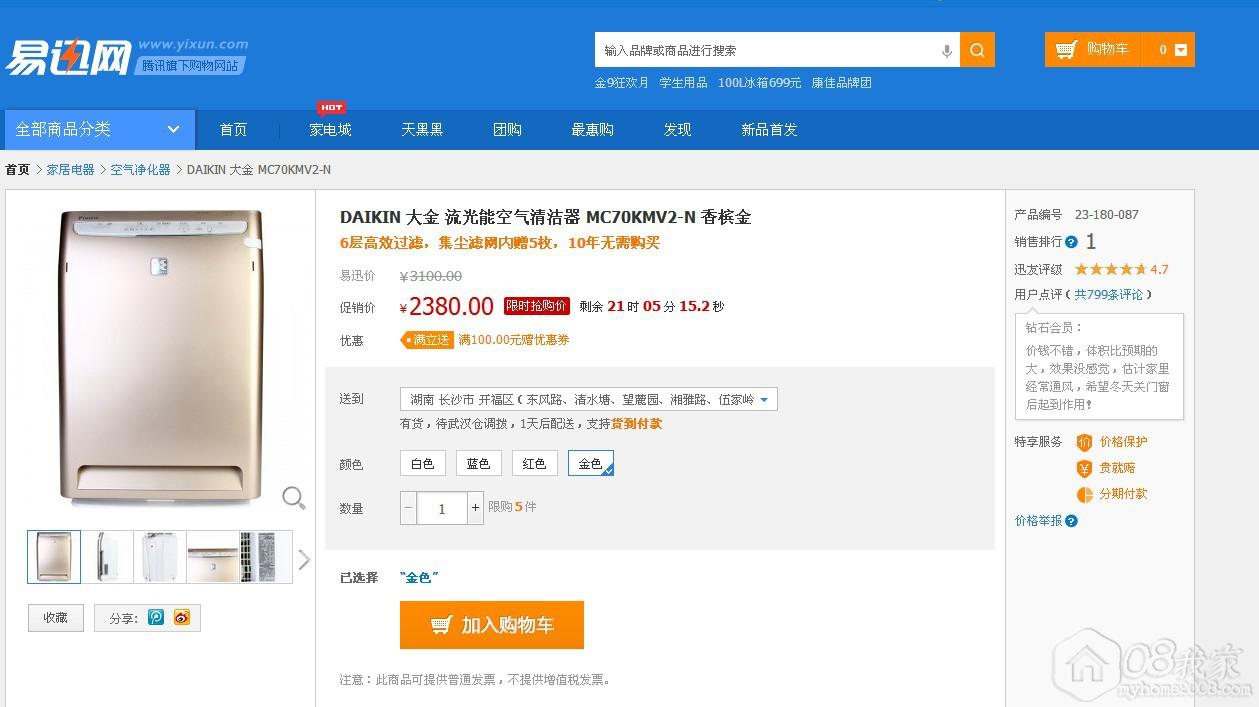
Task: Click the microphone voice search icon
Action: pyautogui.click(x=946, y=51)
